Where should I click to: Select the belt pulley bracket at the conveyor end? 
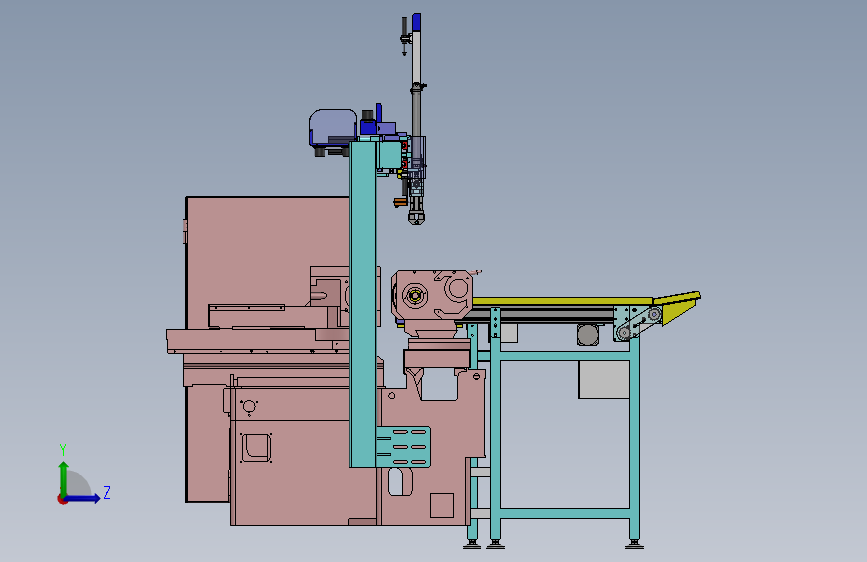(x=636, y=323)
